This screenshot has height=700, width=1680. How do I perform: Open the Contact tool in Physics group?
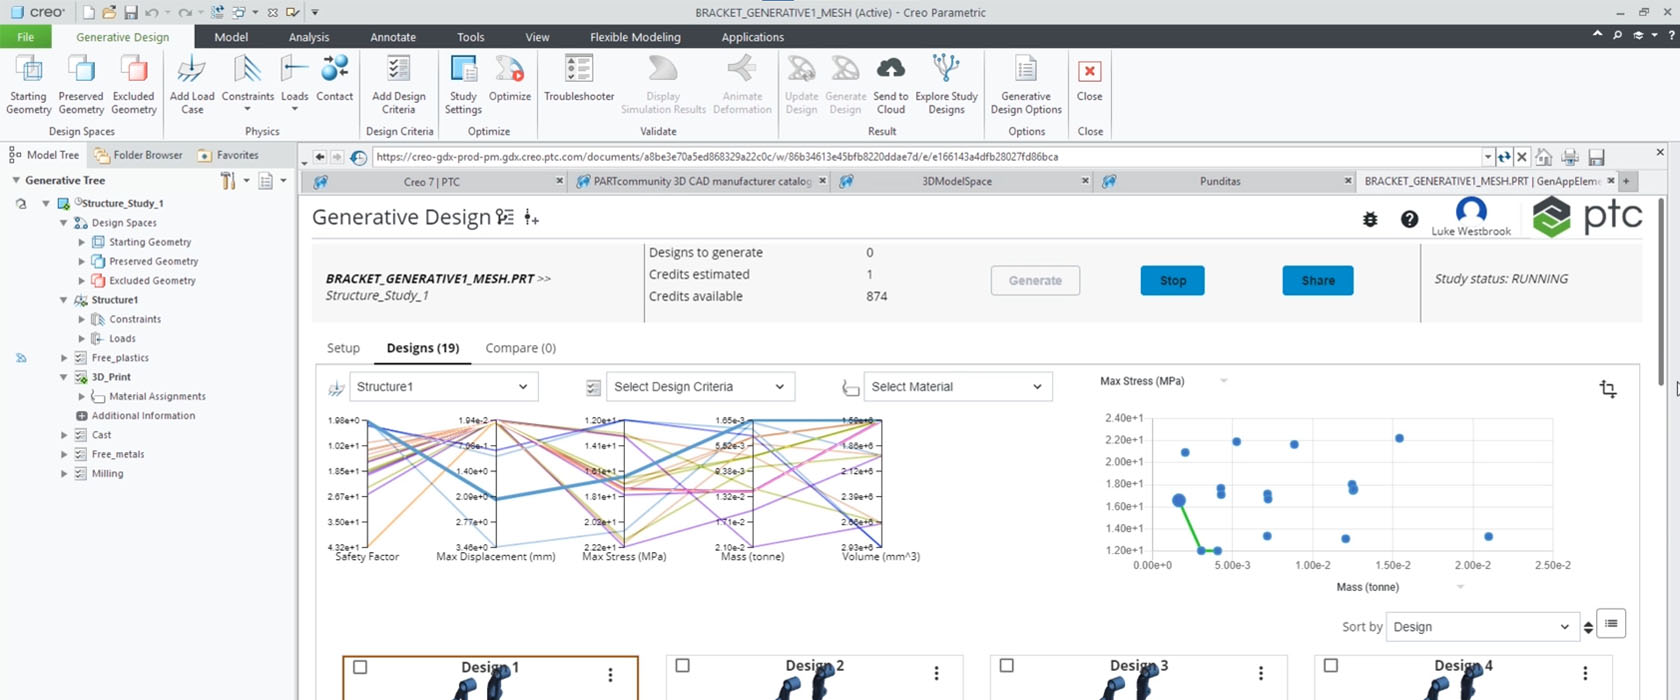click(334, 79)
